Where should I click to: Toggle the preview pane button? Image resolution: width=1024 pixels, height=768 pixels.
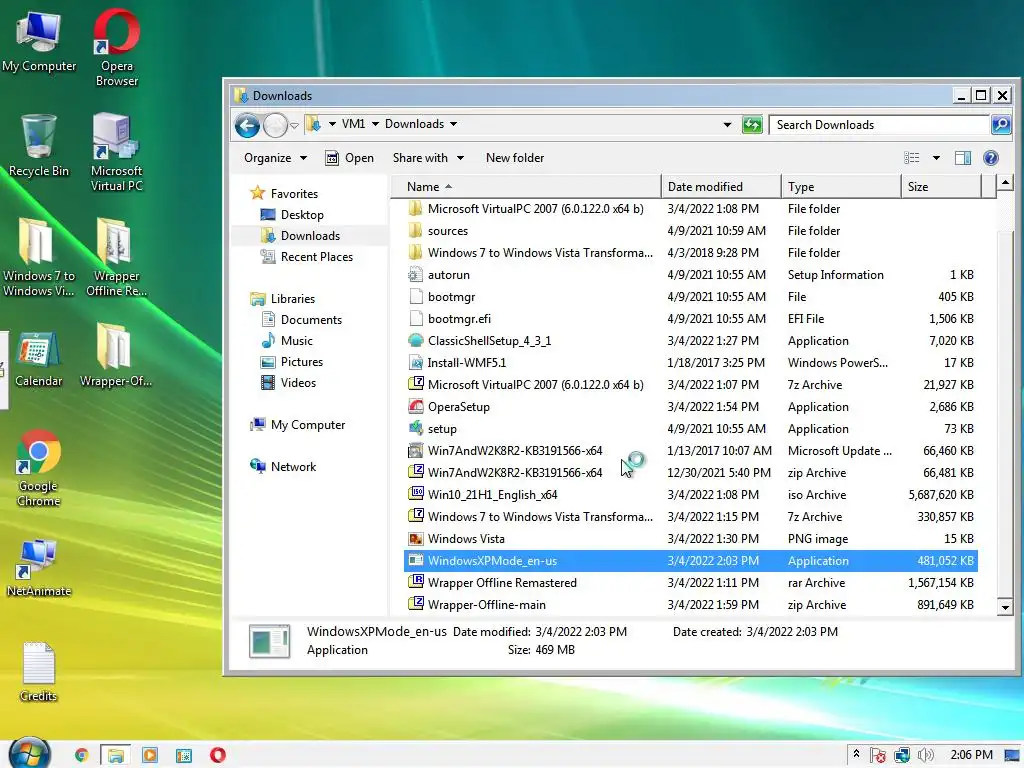pyautogui.click(x=963, y=157)
